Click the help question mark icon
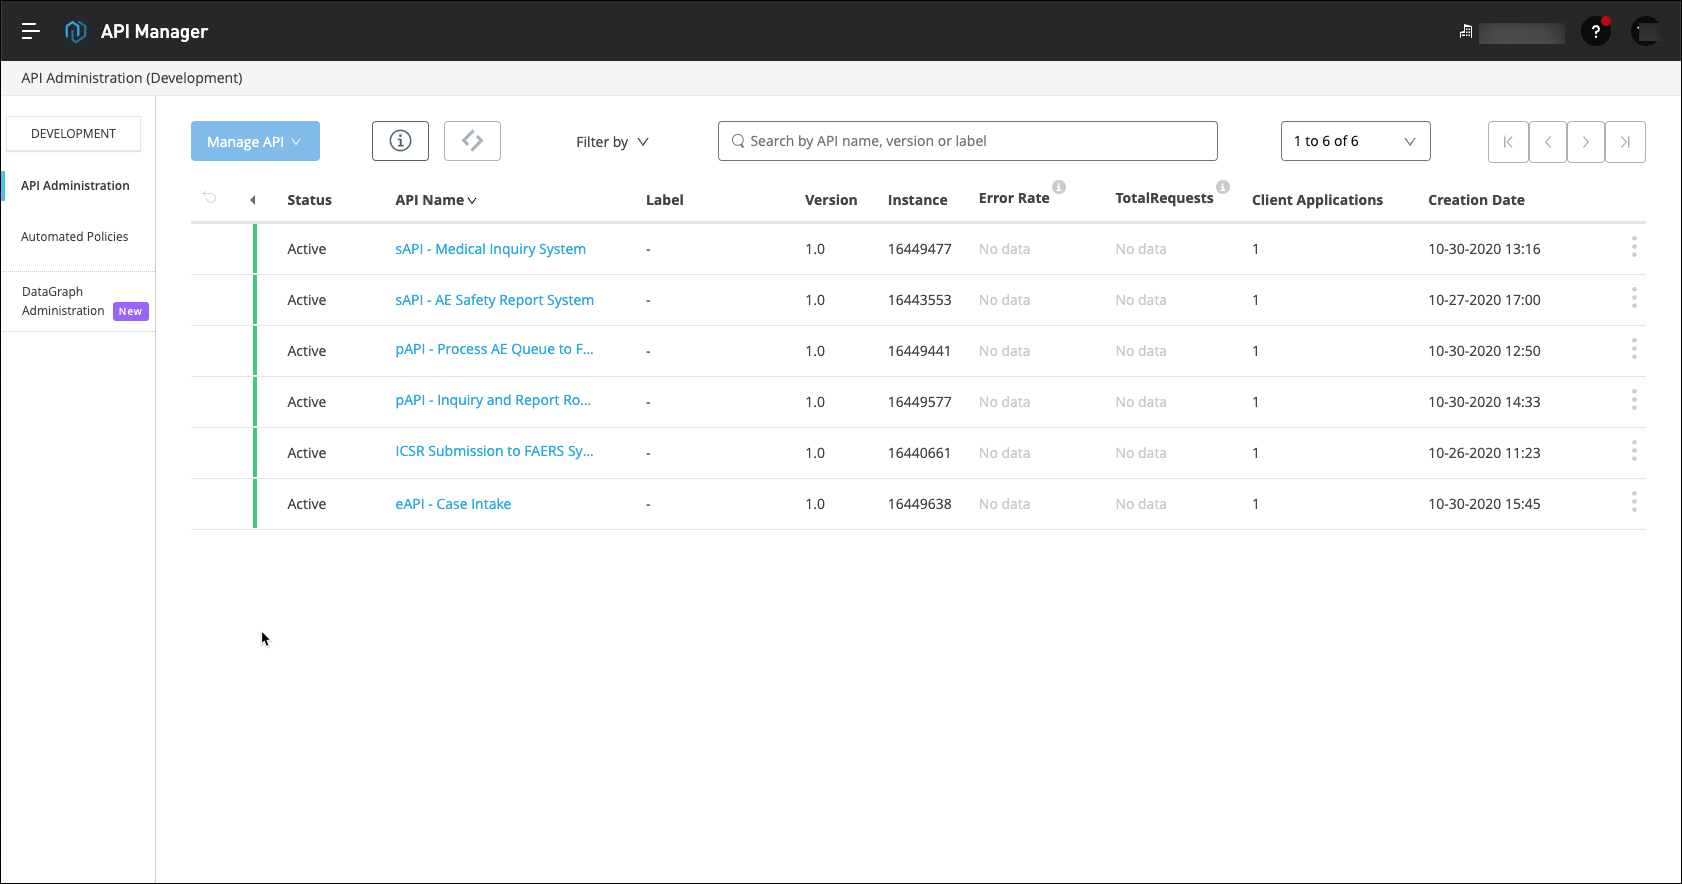Viewport: 1682px width, 884px height. click(1595, 32)
